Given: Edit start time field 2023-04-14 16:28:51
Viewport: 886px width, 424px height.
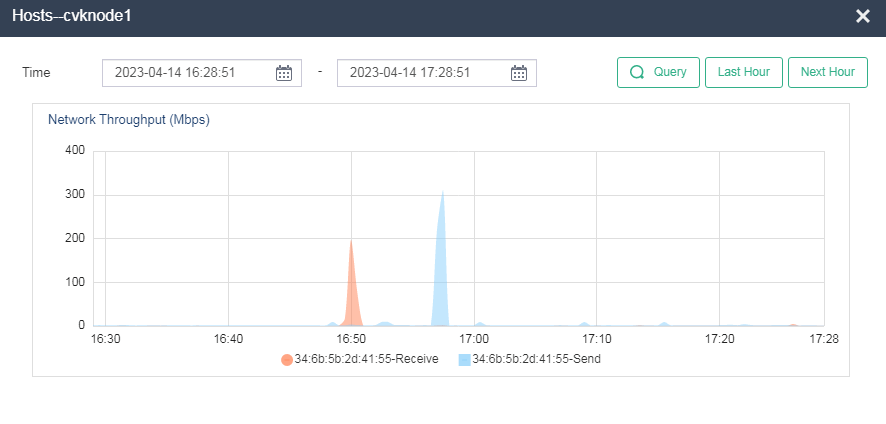Looking at the screenshot, I should (202, 73).
